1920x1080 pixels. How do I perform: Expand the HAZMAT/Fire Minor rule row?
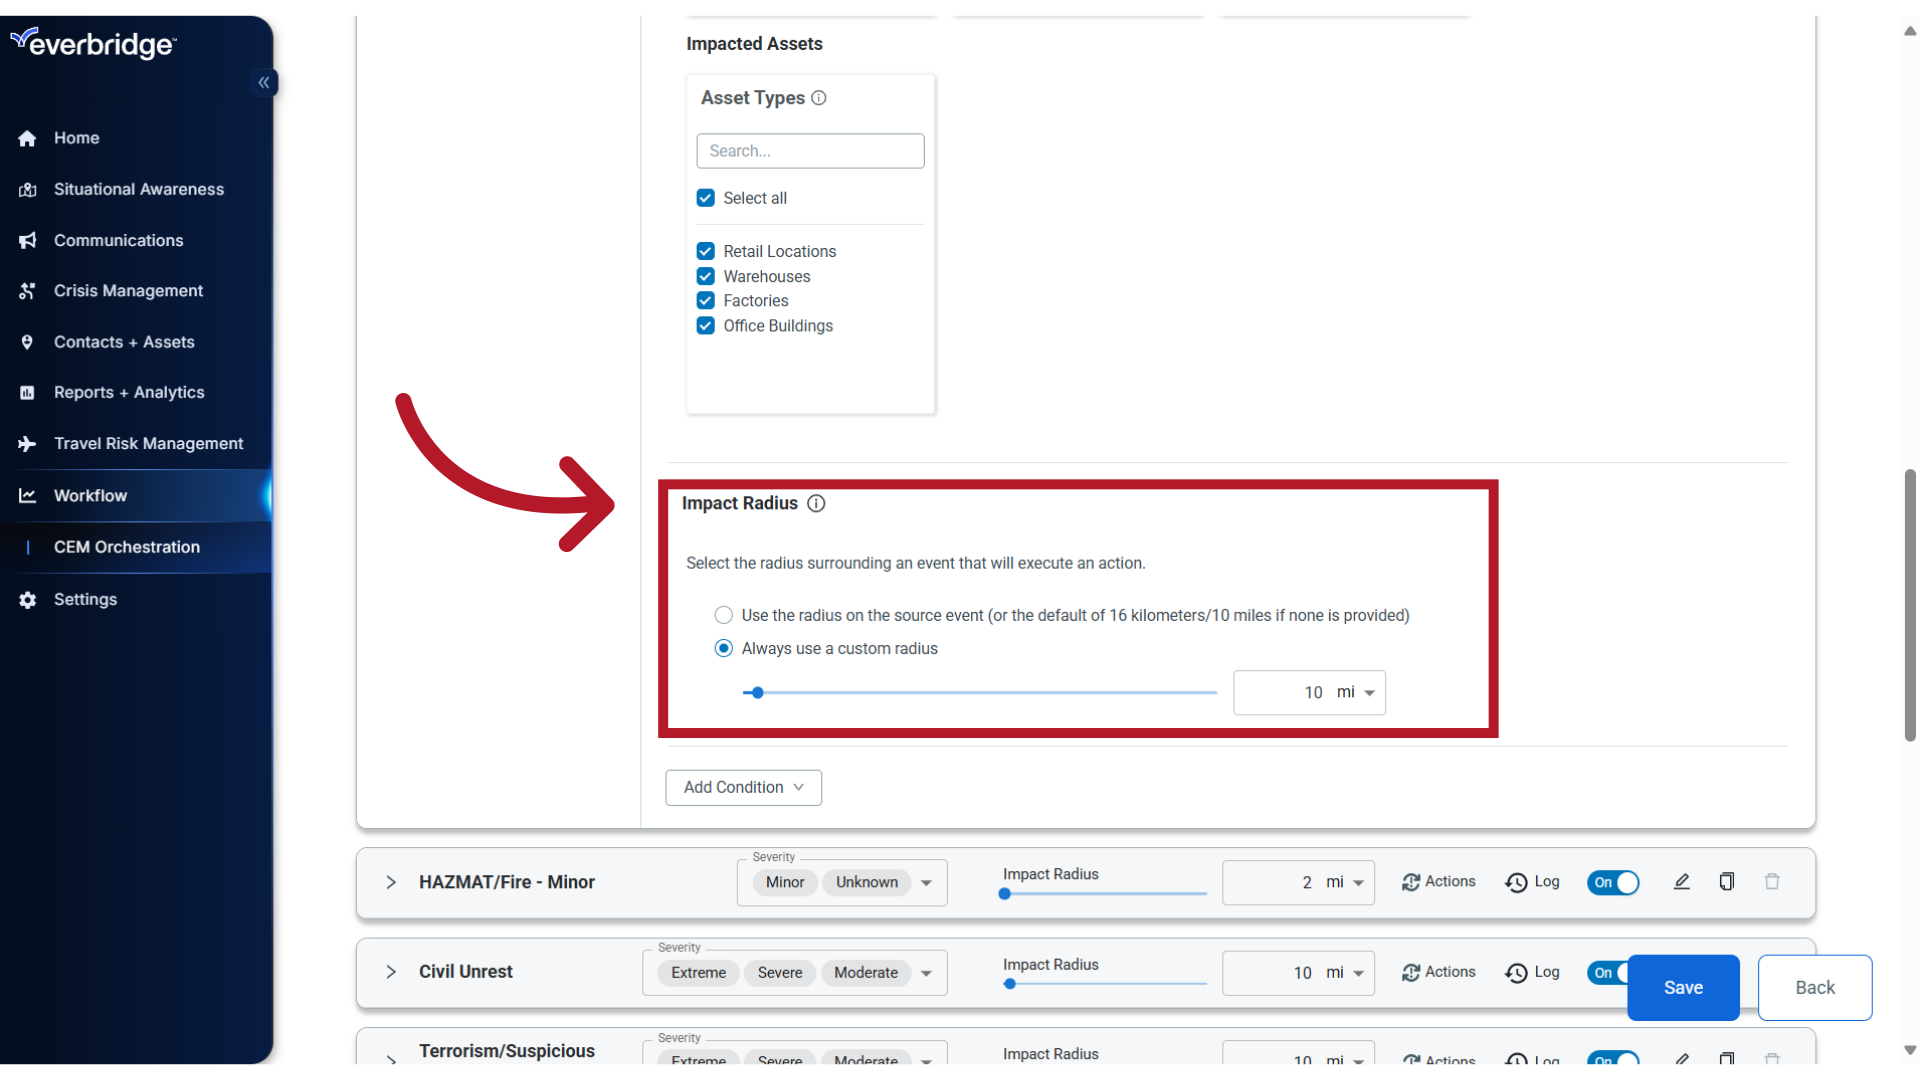(x=389, y=881)
